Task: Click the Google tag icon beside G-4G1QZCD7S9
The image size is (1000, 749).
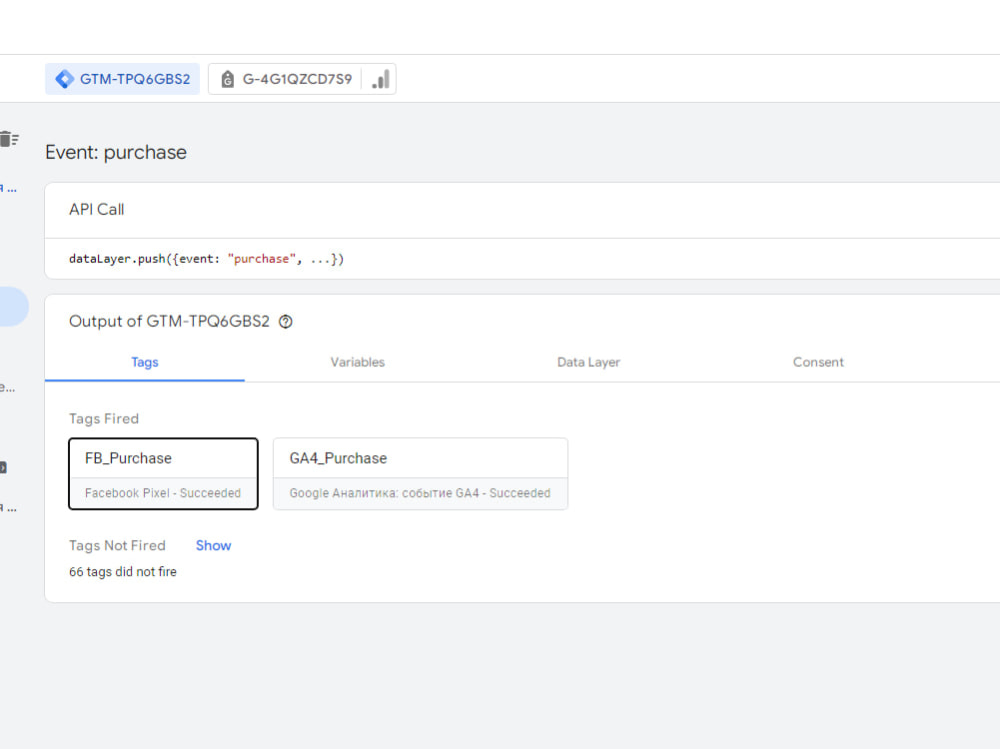Action: [x=226, y=78]
